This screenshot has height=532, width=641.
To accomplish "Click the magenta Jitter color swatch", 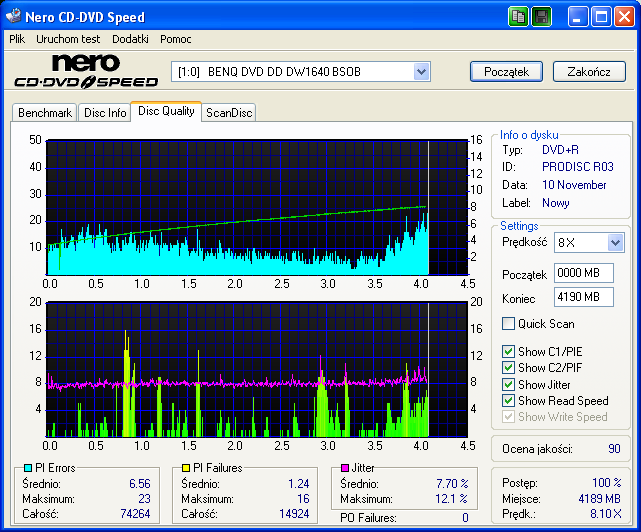I will pyautogui.click(x=345, y=467).
